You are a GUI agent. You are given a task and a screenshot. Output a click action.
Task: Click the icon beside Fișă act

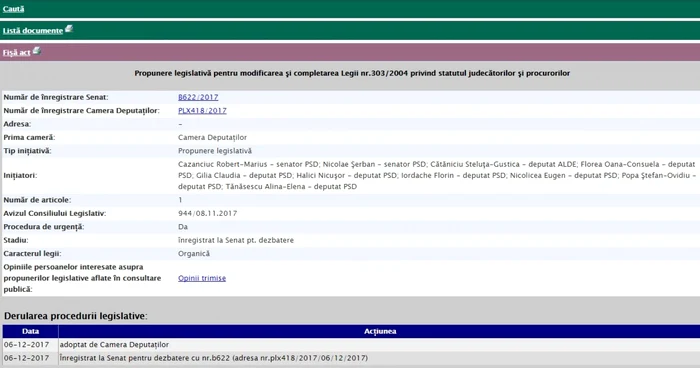coord(37,51)
